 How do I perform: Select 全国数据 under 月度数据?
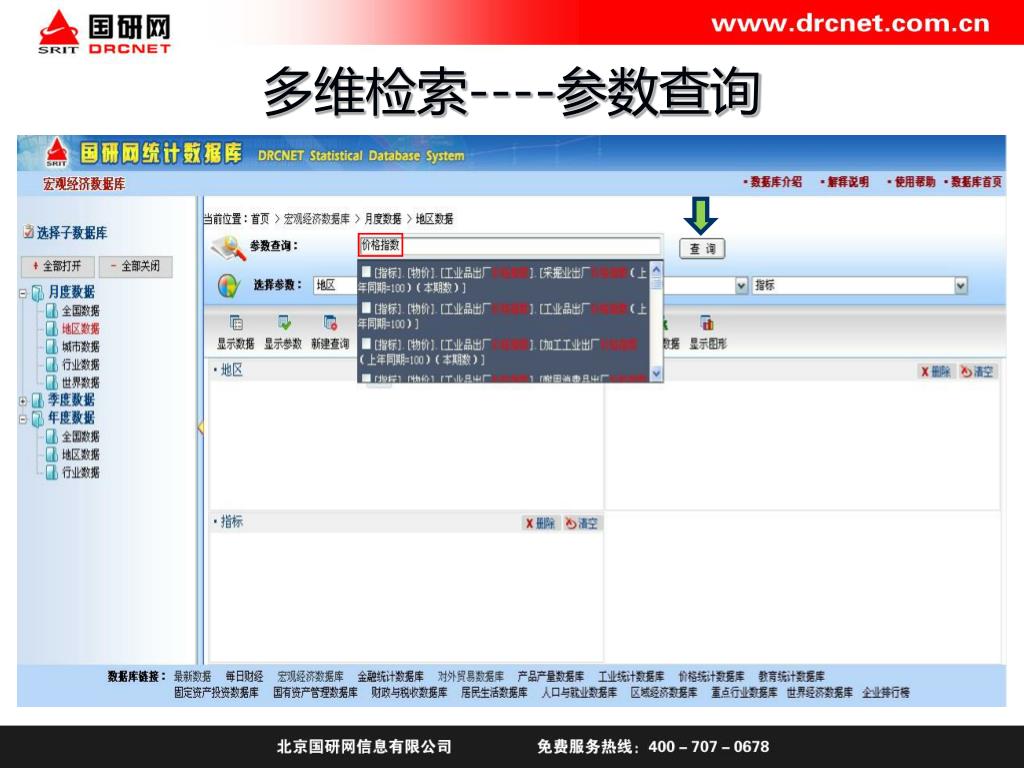coord(80,311)
